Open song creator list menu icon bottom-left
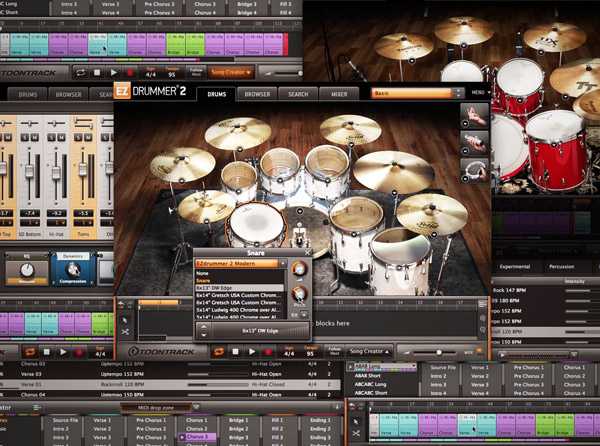The image size is (600, 446). click(37, 408)
